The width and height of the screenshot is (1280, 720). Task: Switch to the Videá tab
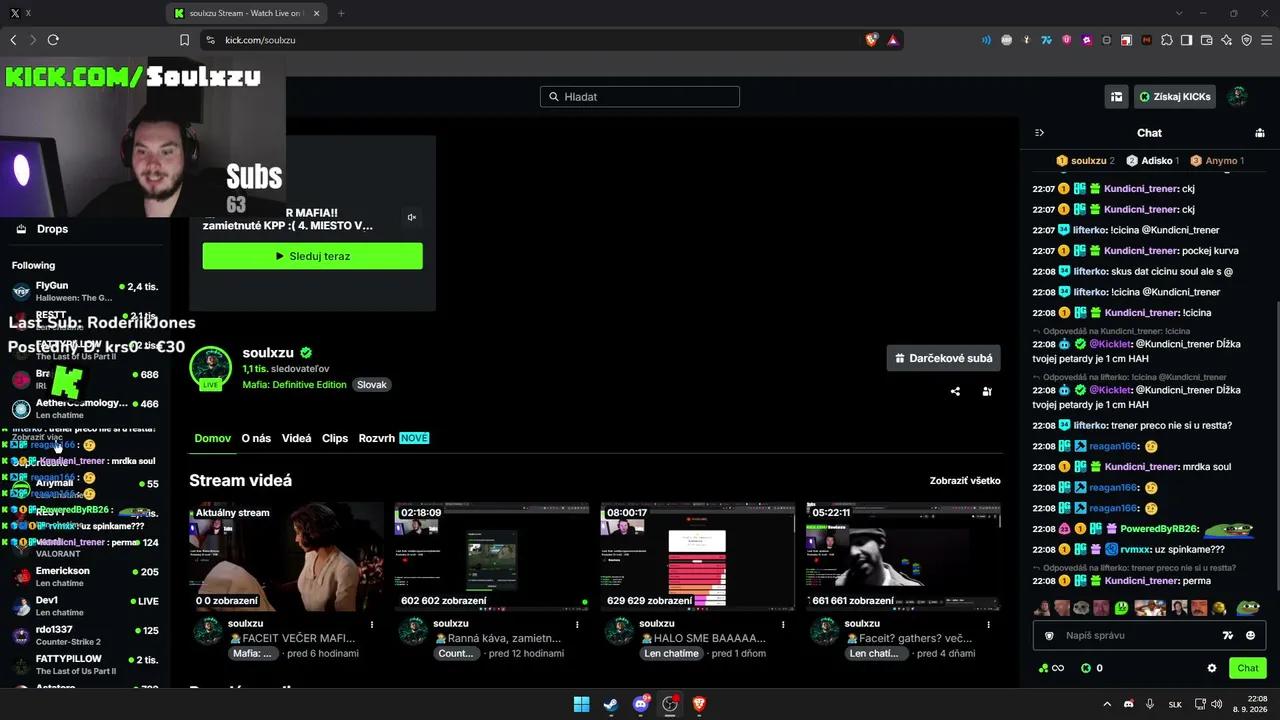click(296, 438)
